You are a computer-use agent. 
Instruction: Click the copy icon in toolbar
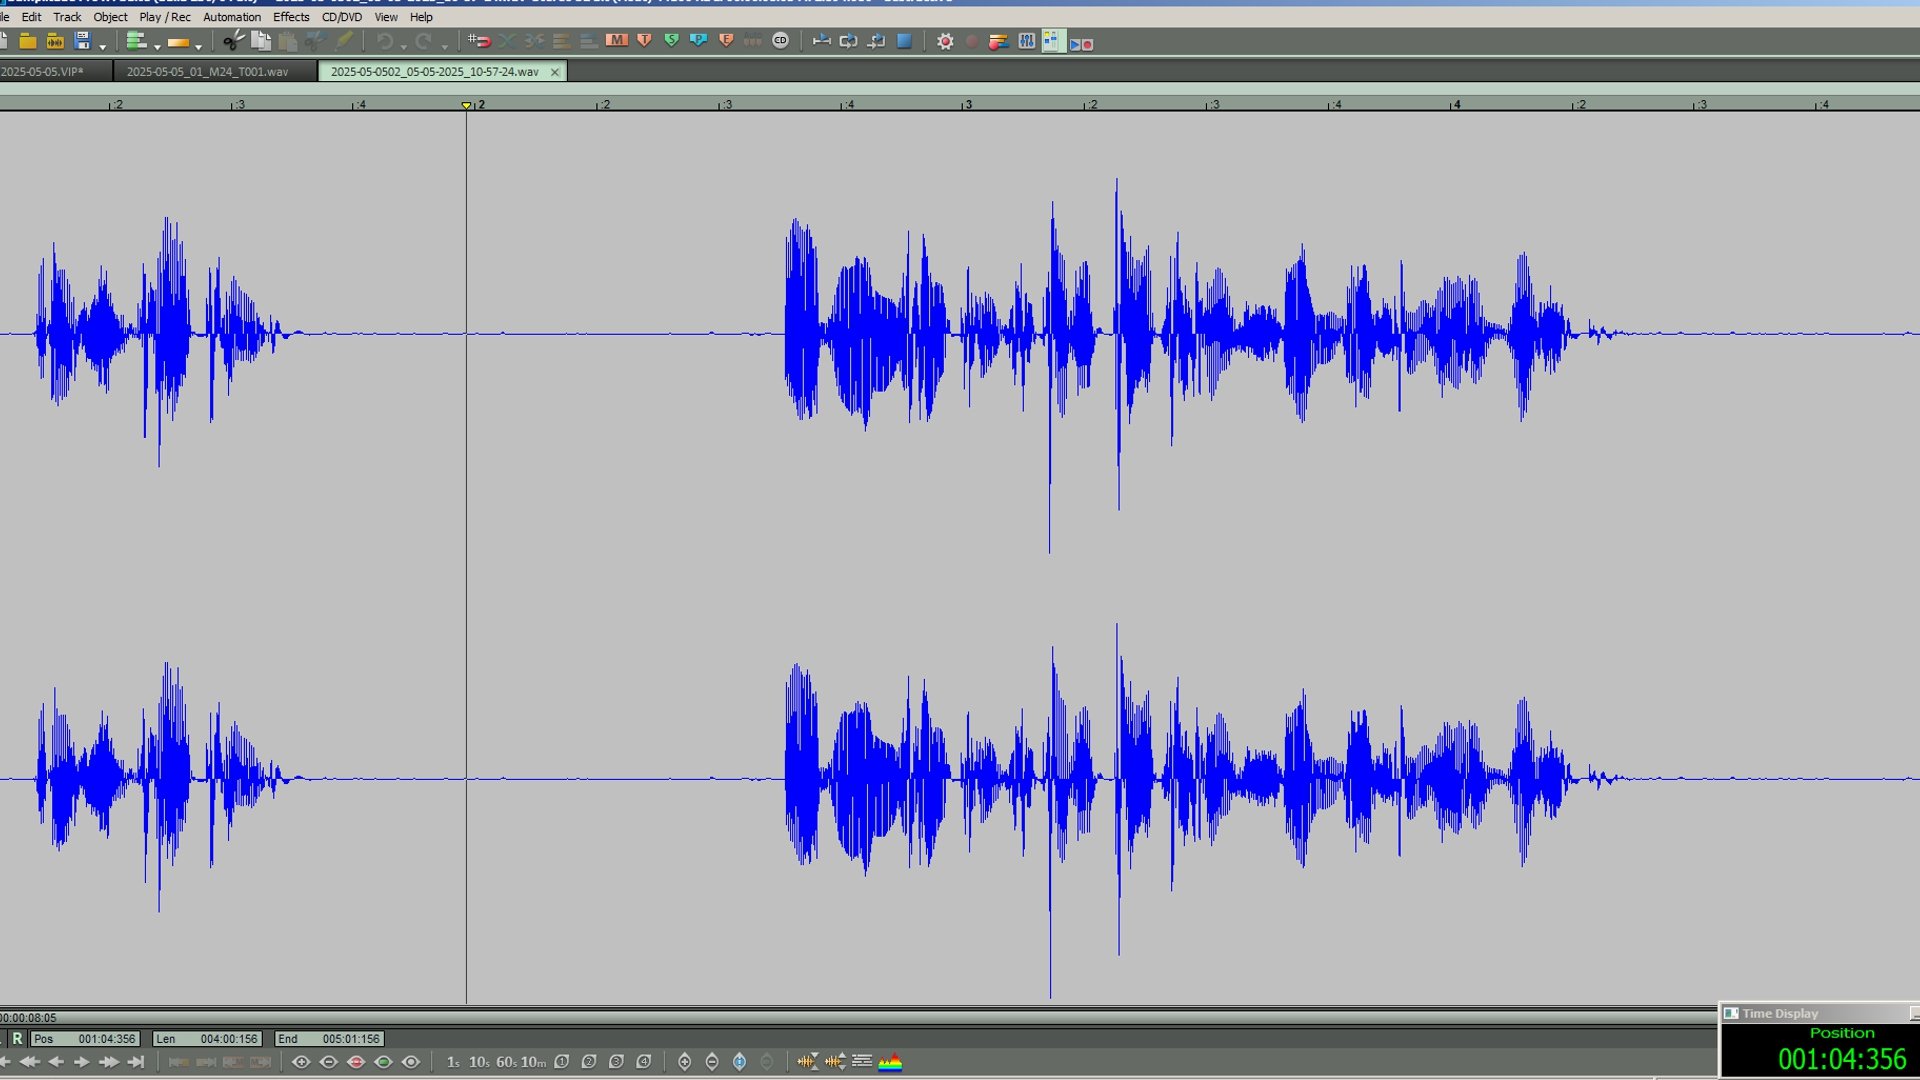[x=260, y=41]
